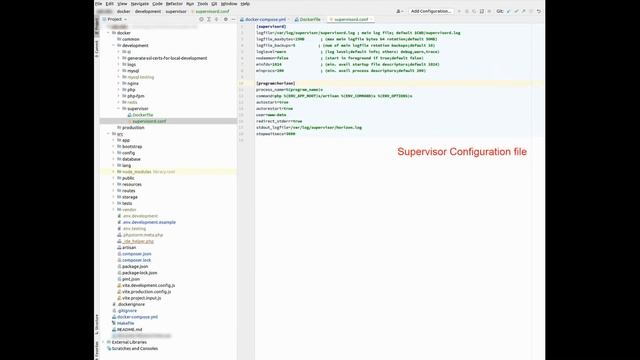Open the Structure tool window side tab

(x=97, y=325)
